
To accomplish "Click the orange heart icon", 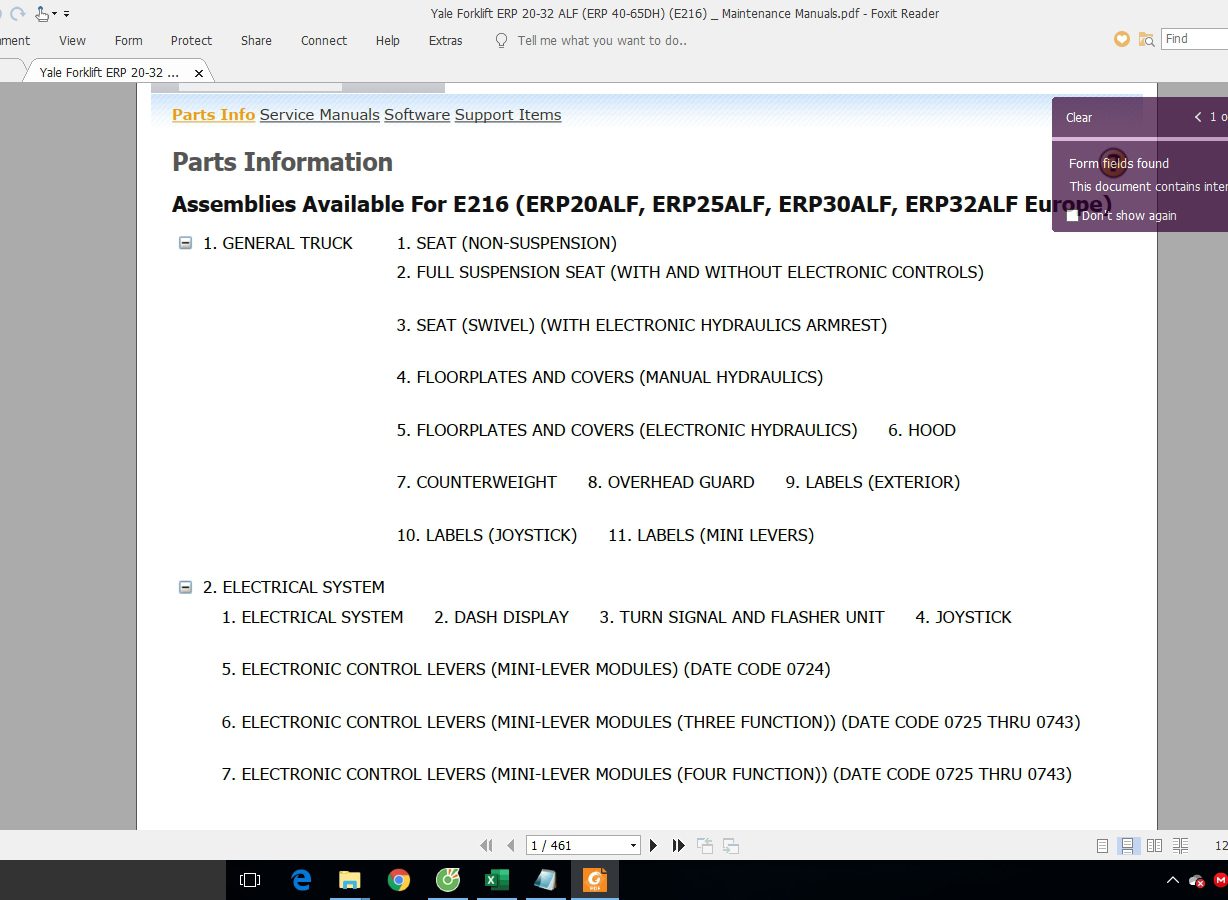I will 1122,39.
